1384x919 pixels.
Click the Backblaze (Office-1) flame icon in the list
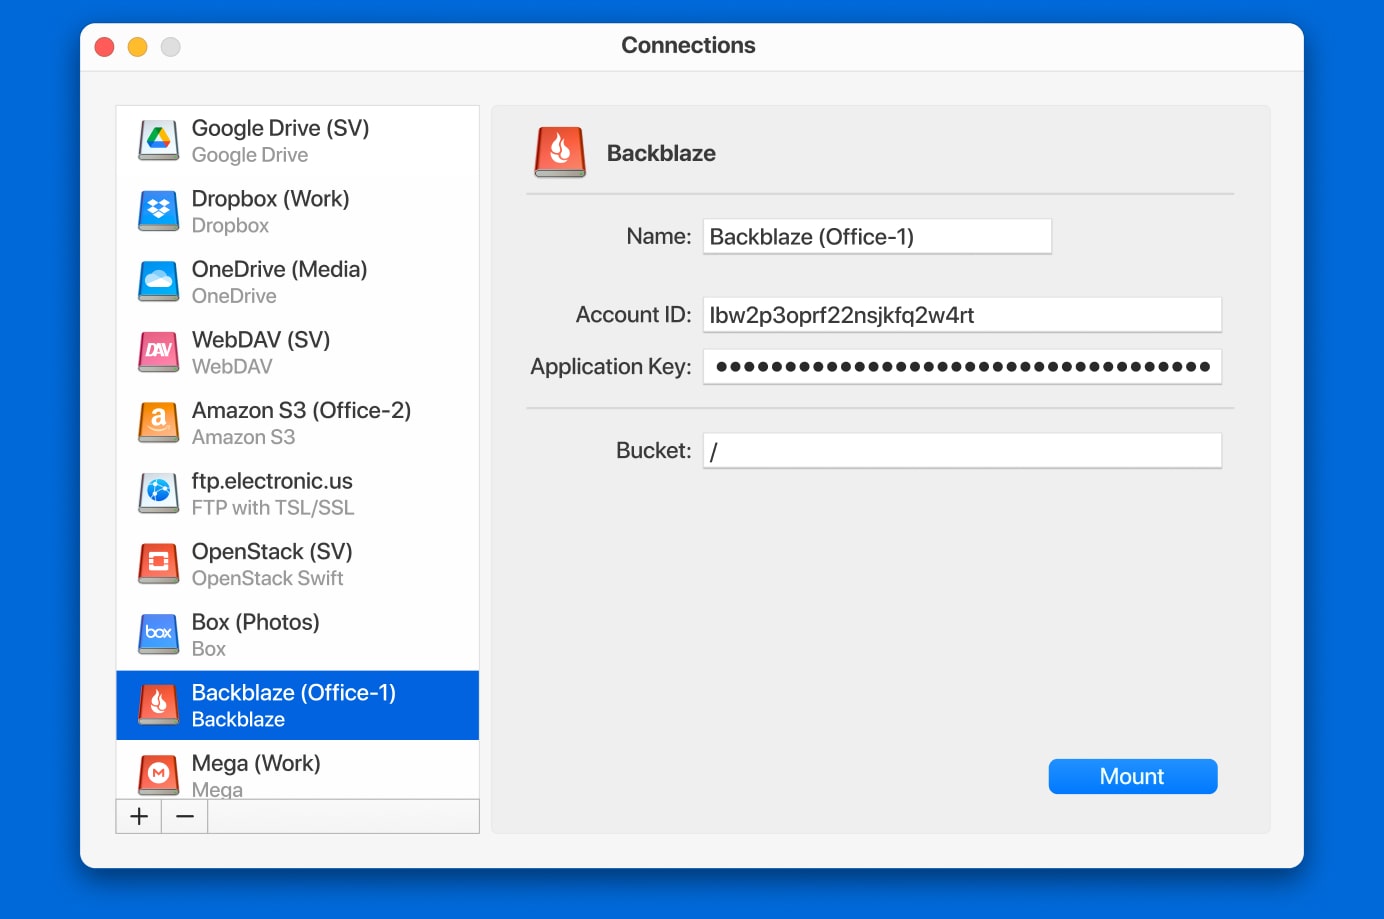(x=159, y=705)
